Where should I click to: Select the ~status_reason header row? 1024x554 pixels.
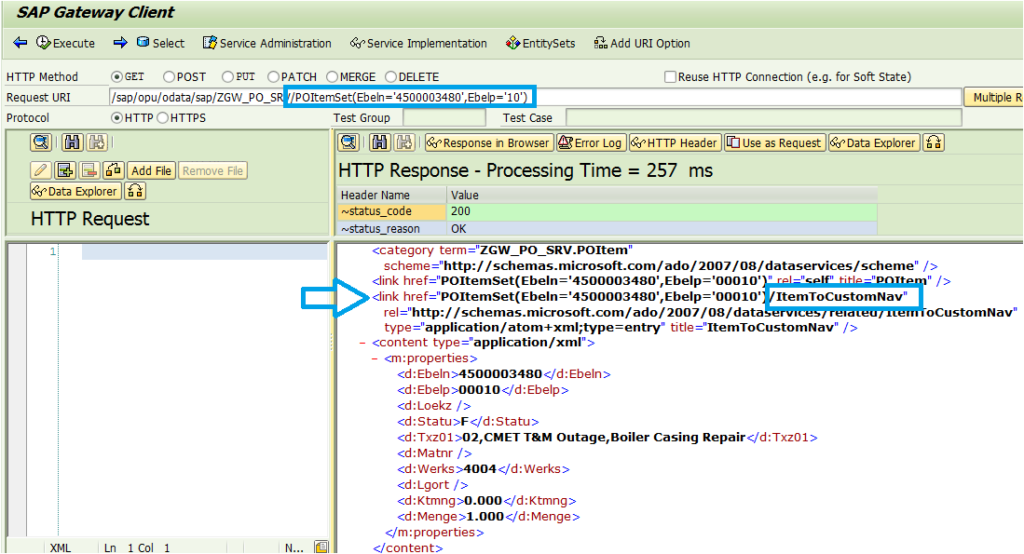[392, 229]
